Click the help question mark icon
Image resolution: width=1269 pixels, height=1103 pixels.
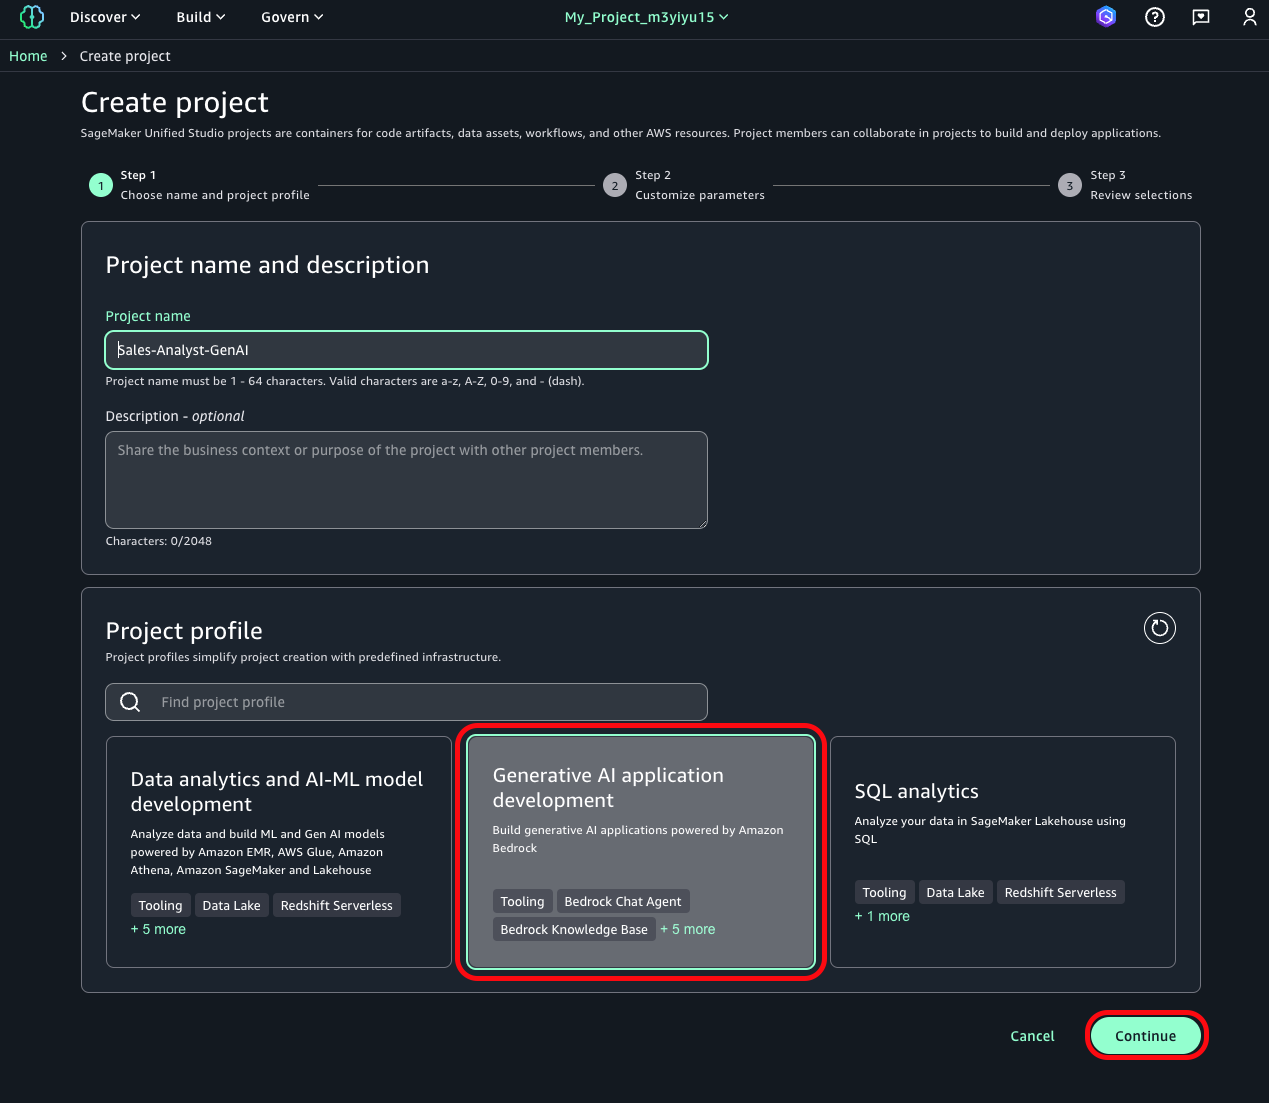(1155, 17)
